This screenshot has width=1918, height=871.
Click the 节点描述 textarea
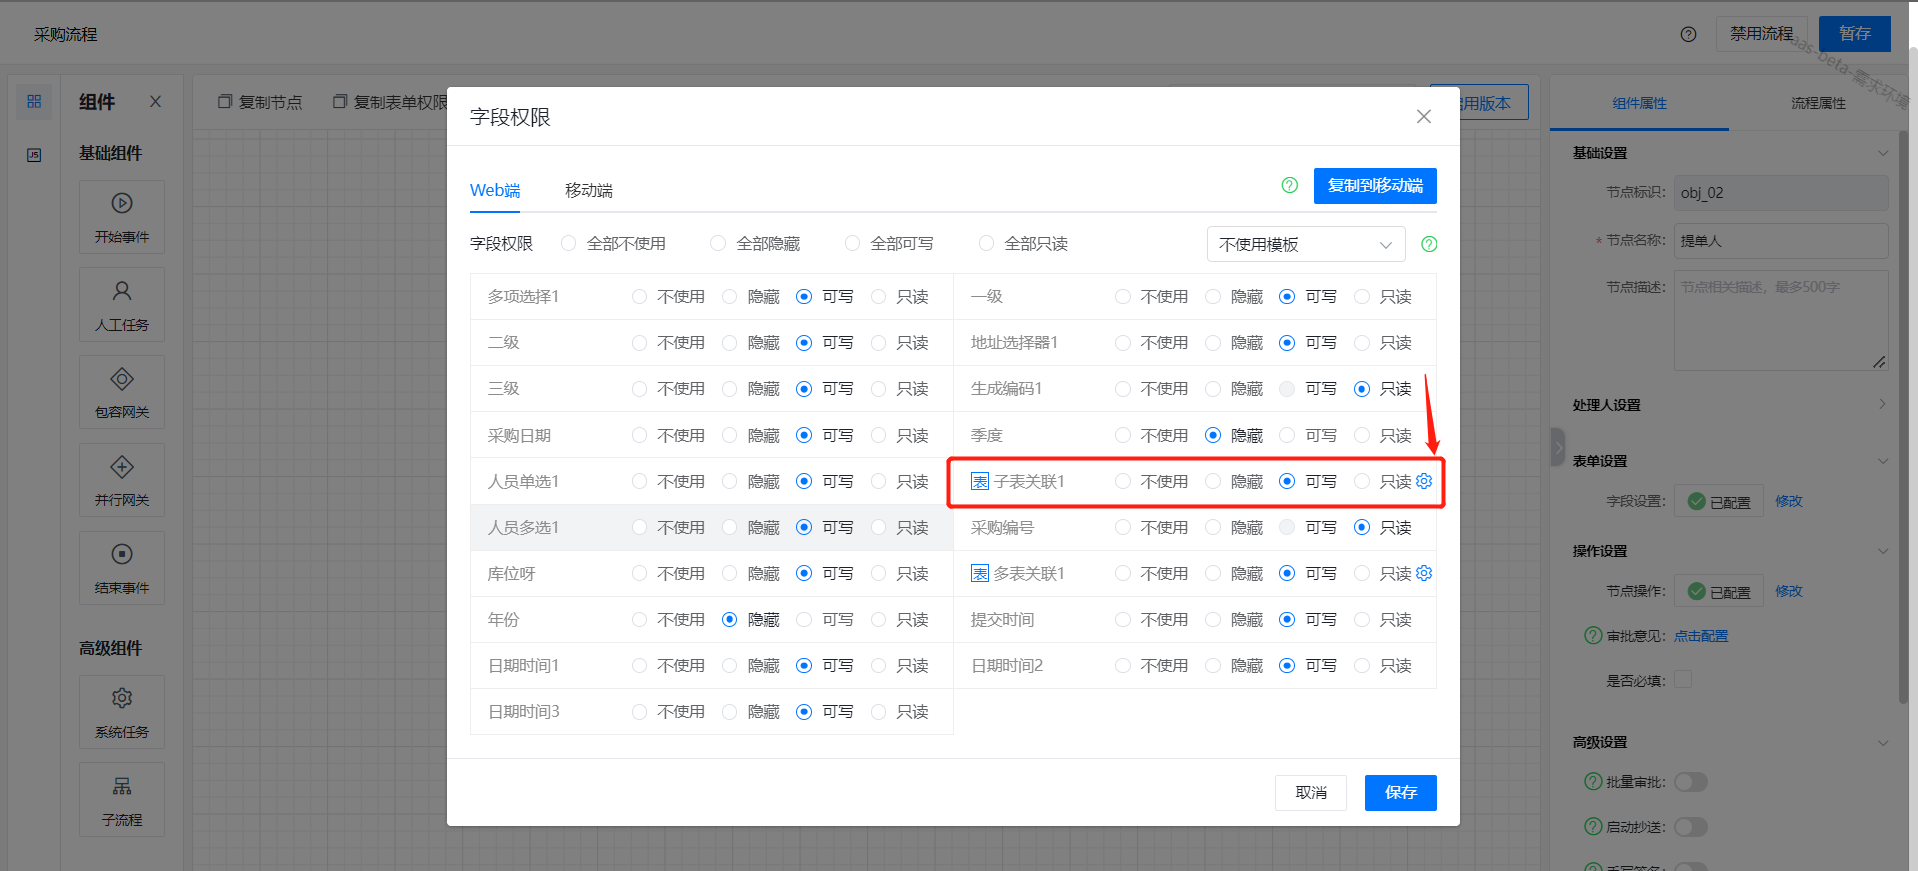click(x=1782, y=320)
